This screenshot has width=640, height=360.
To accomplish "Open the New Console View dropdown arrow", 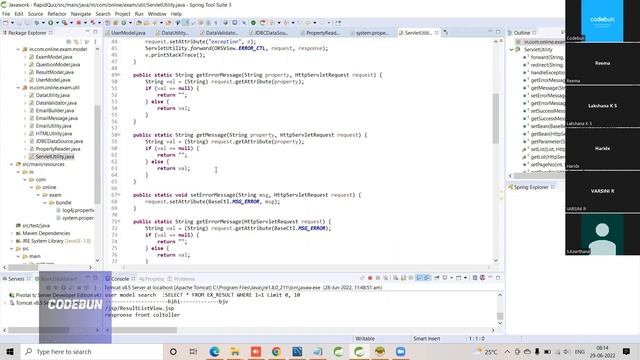I will coord(465,278).
